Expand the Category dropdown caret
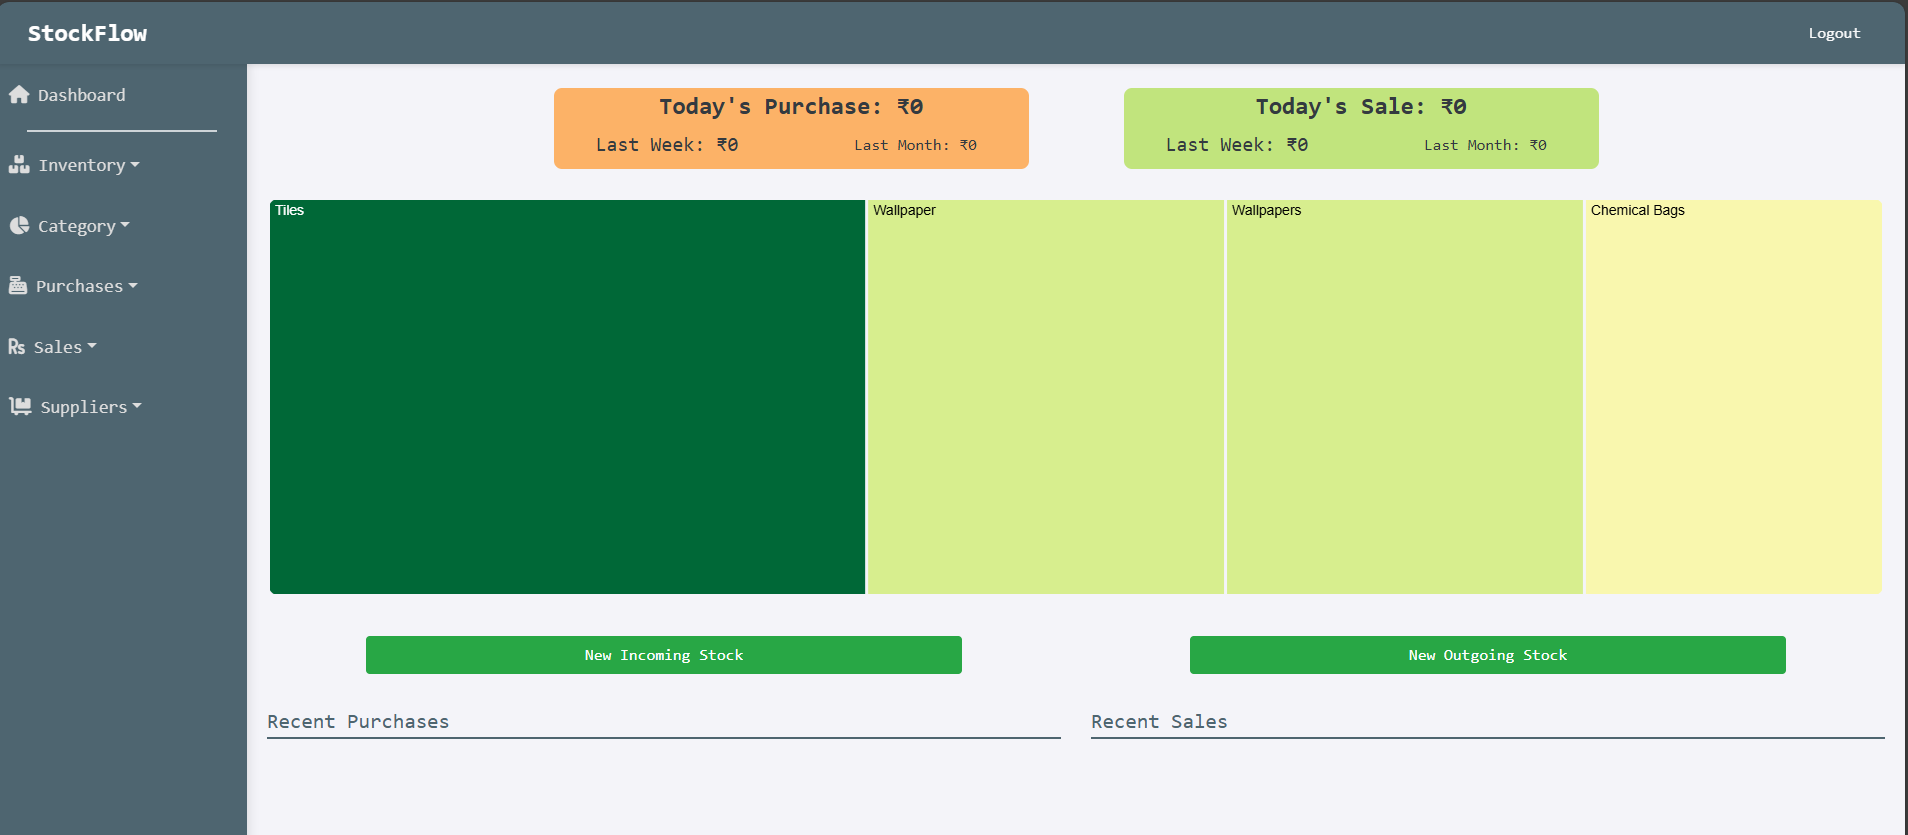 pos(125,226)
